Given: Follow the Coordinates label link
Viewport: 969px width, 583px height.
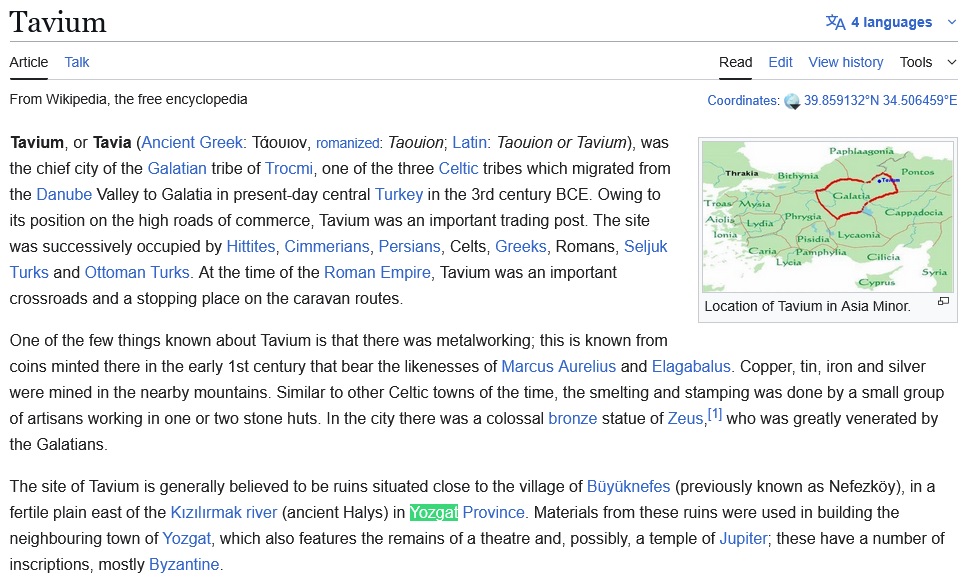Looking at the screenshot, I should coord(743,101).
